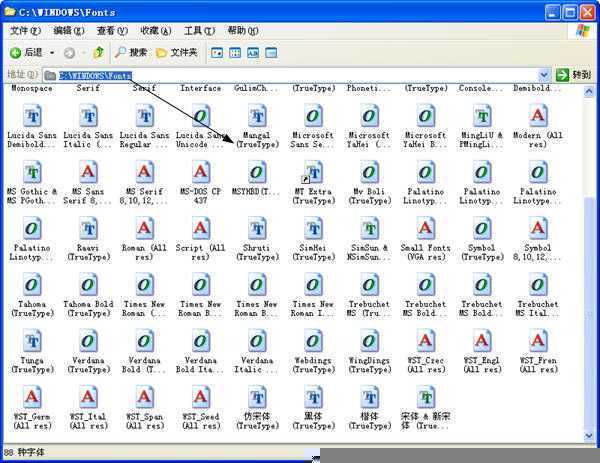Open the File menu
This screenshot has height=463, width=600.
pos(25,30)
